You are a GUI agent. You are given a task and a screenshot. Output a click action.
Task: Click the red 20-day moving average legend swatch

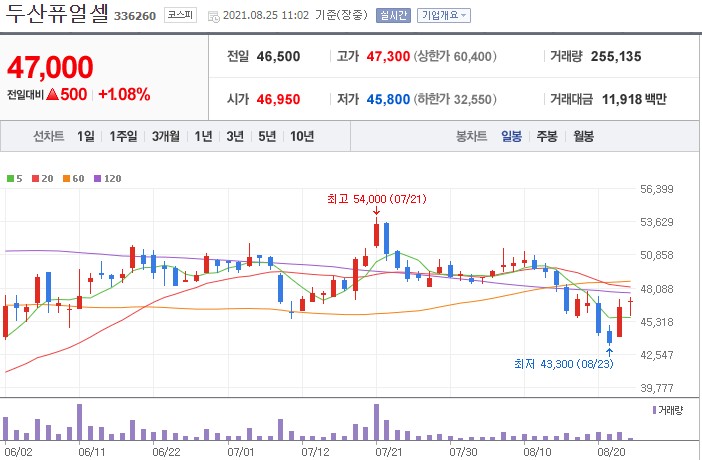point(35,179)
